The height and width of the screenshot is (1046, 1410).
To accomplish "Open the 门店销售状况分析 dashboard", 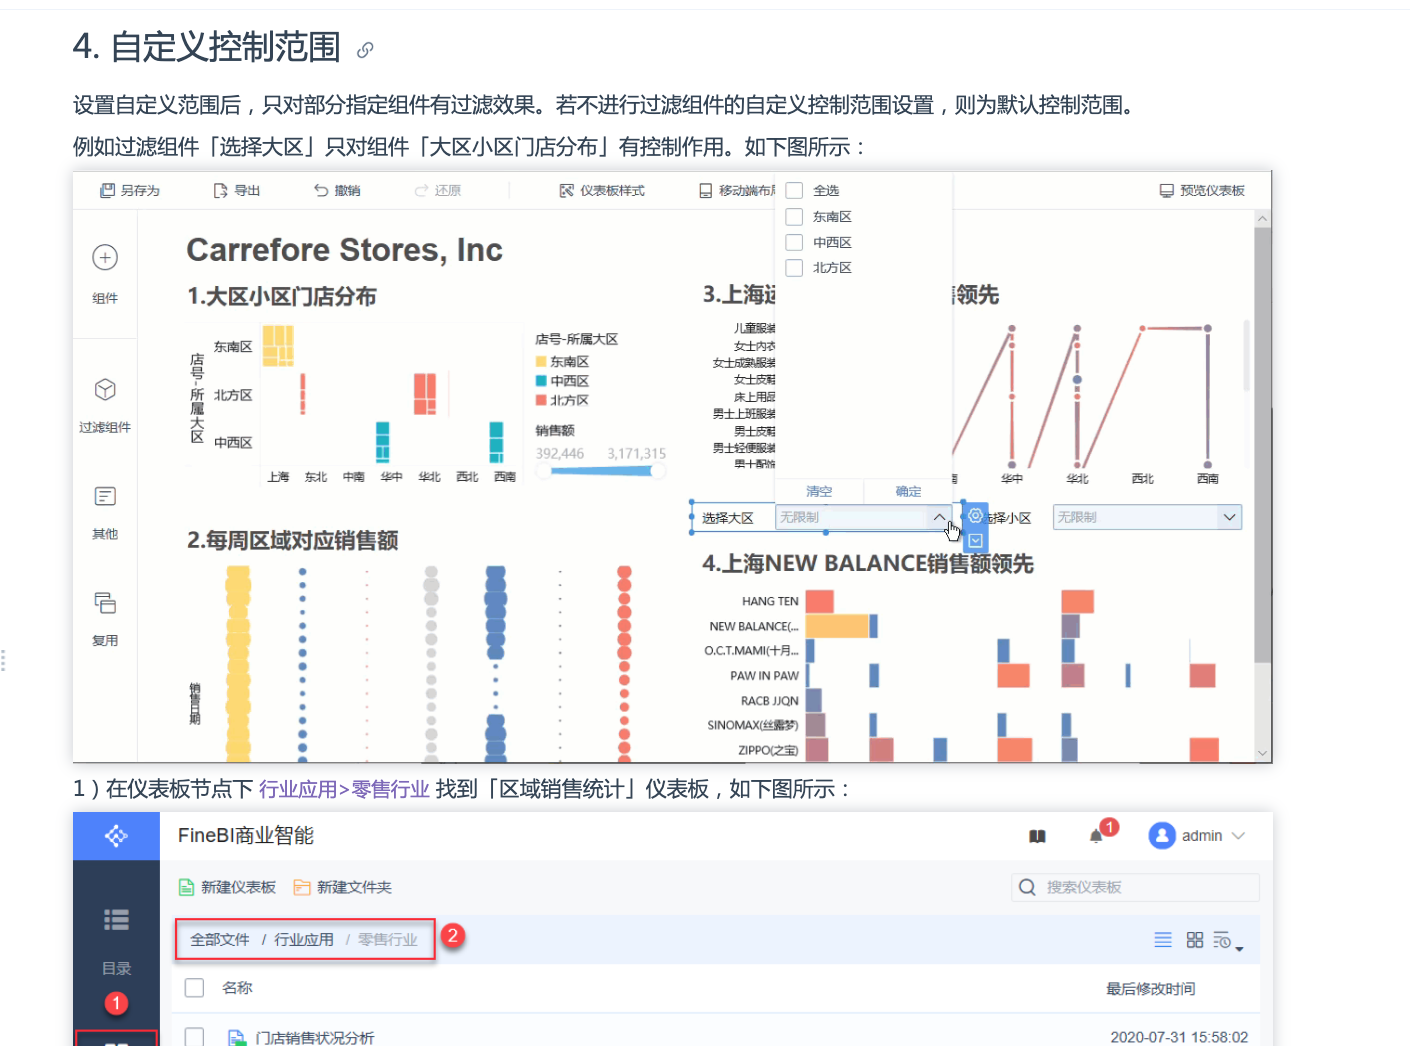I will coord(315,1038).
